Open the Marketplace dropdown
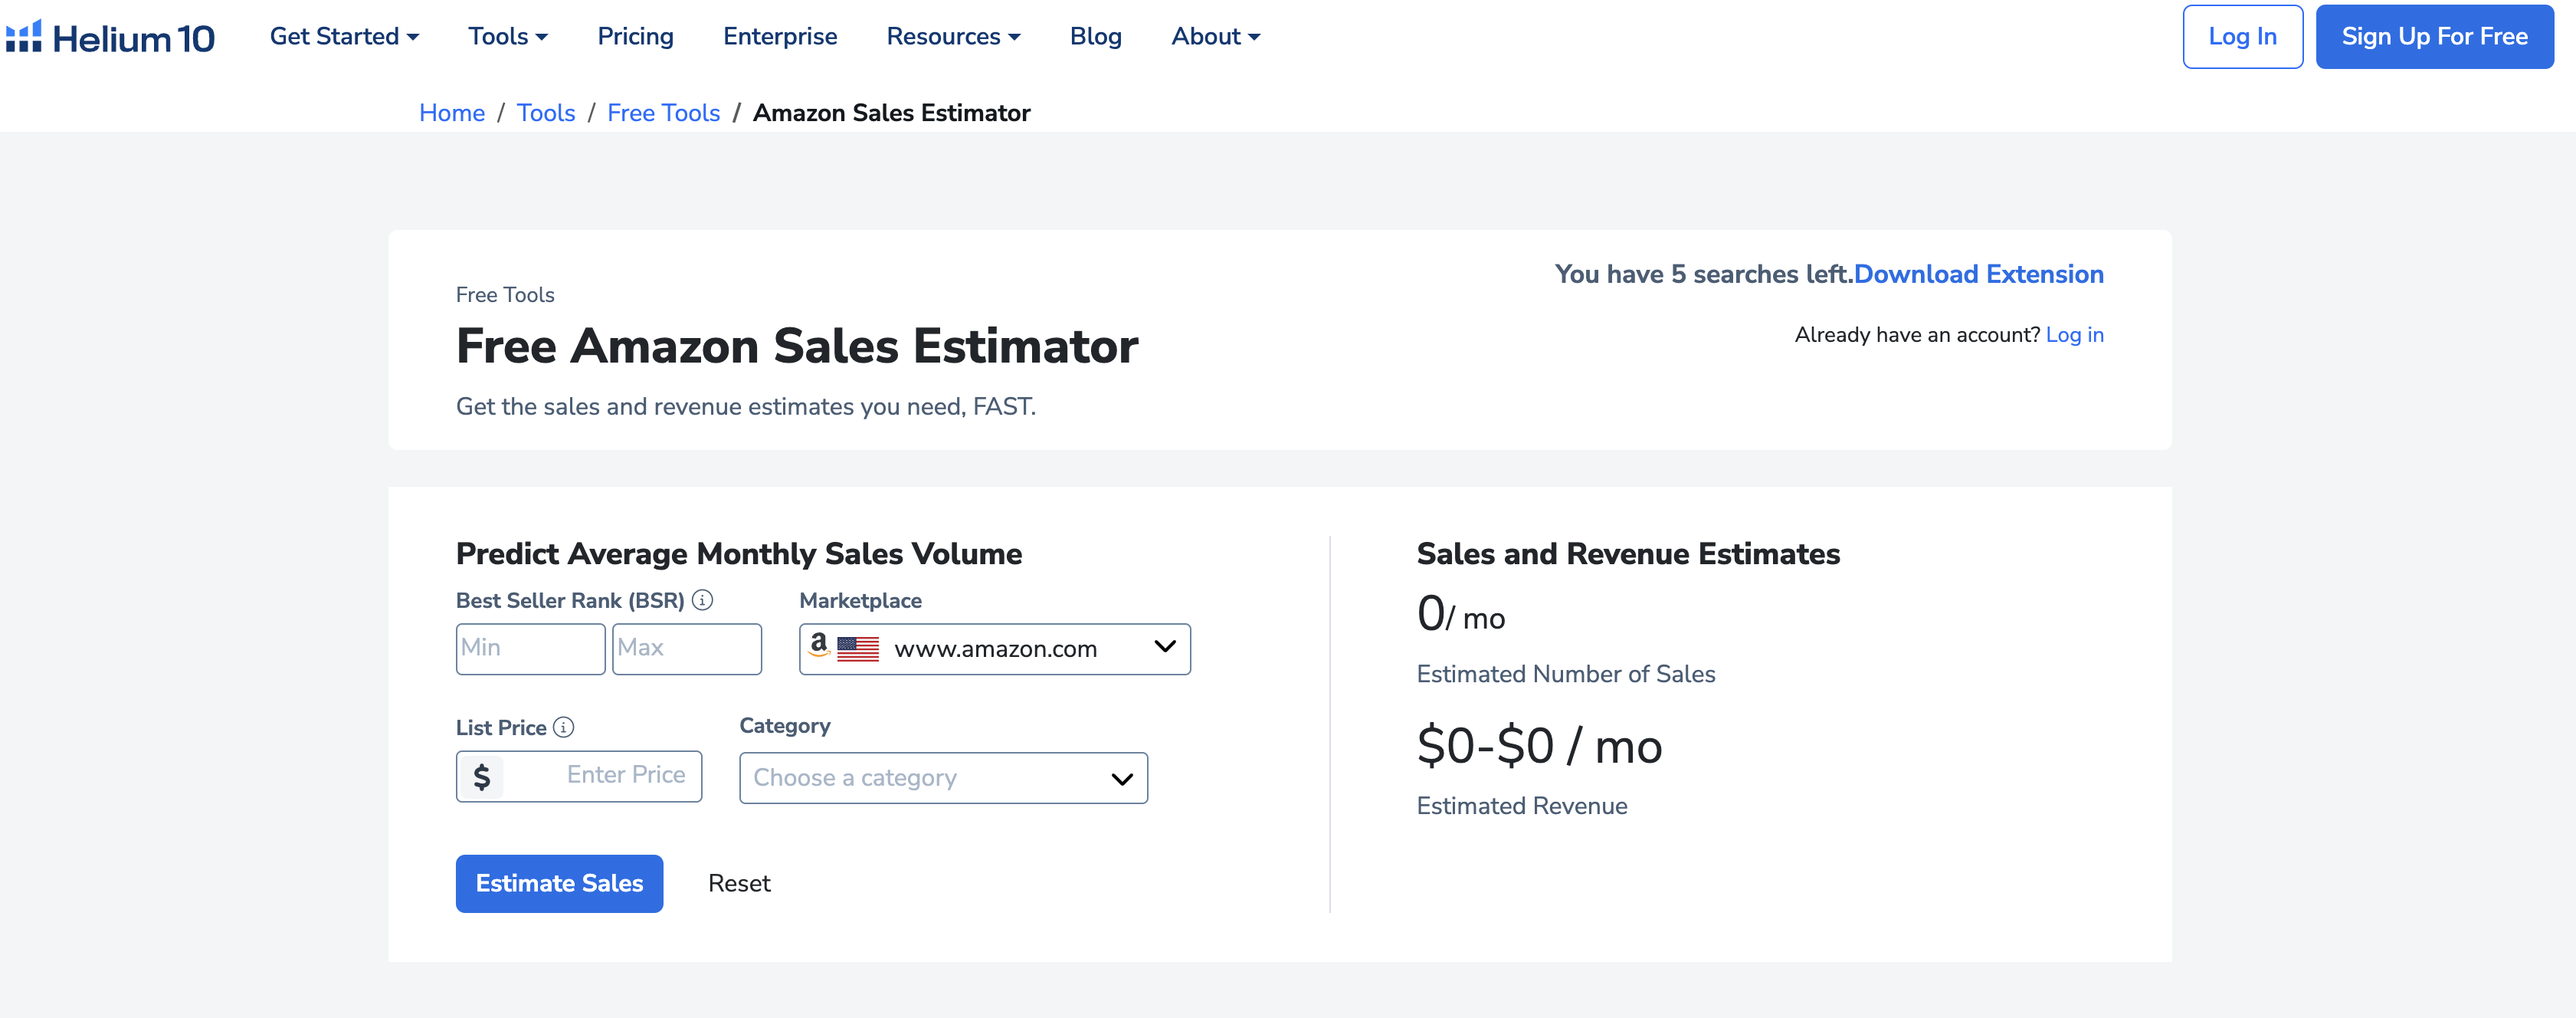The height and width of the screenshot is (1018, 2576). (994, 649)
